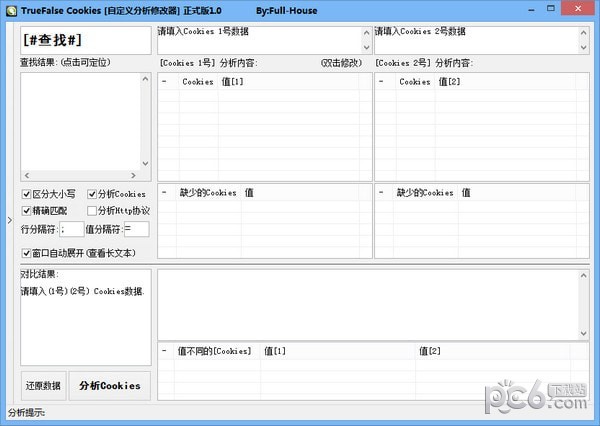This screenshot has height=426, width=600.
Task: Click the 分析Cookies button
Action: tap(110, 386)
